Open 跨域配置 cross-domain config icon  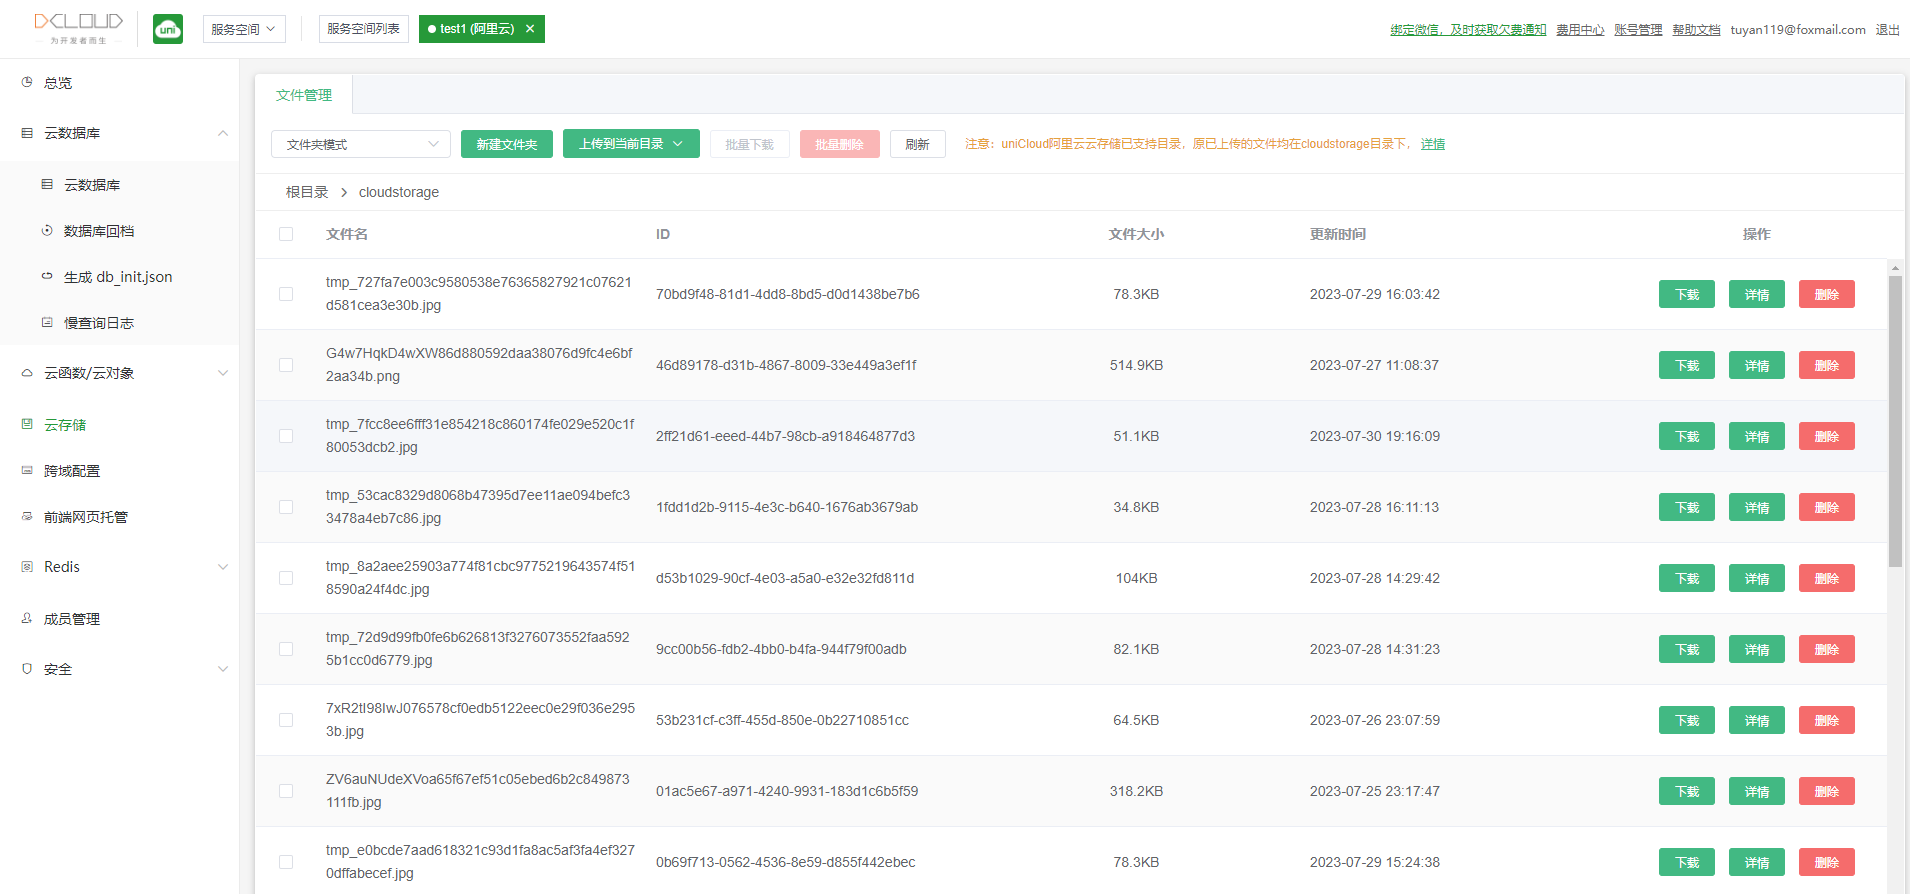[27, 470]
